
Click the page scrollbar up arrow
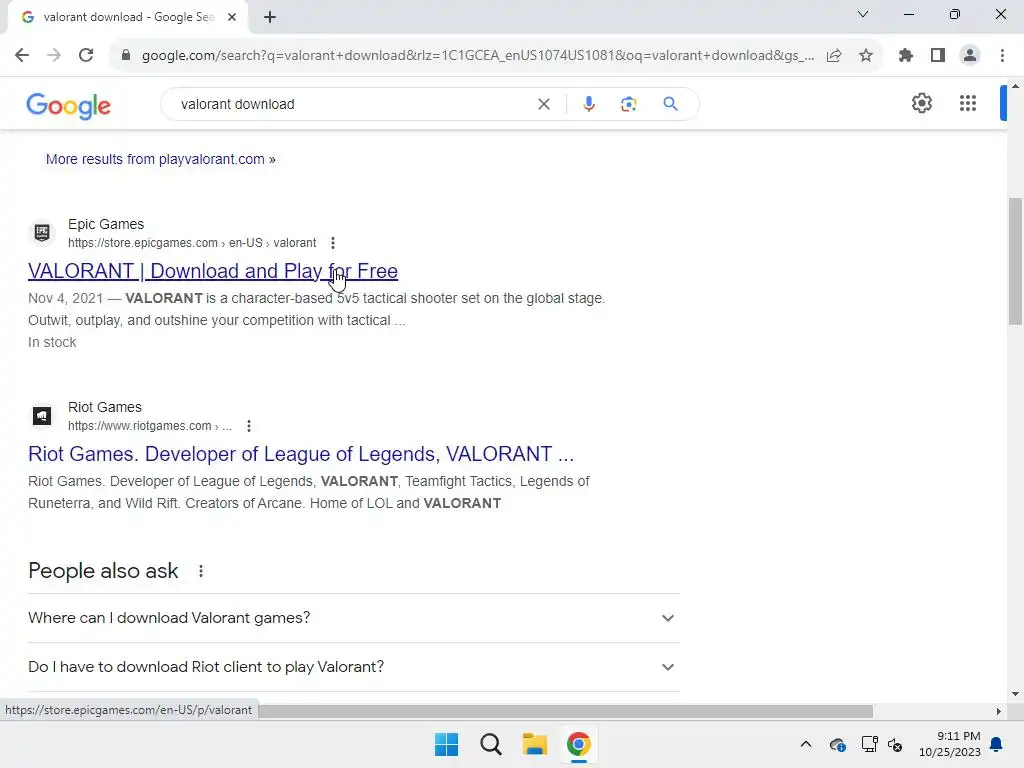click(1015, 86)
